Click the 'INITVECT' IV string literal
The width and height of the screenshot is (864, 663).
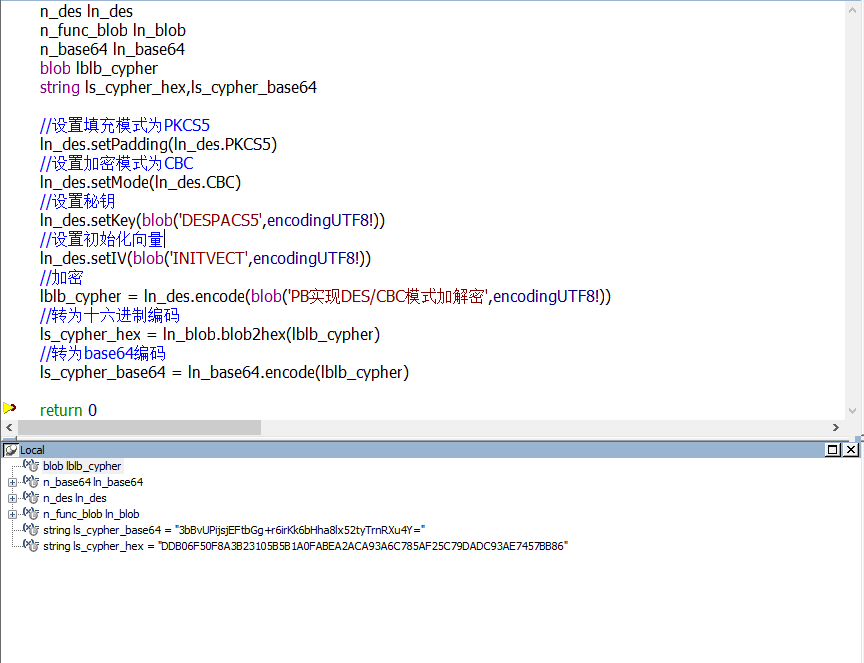pyautogui.click(x=208, y=258)
